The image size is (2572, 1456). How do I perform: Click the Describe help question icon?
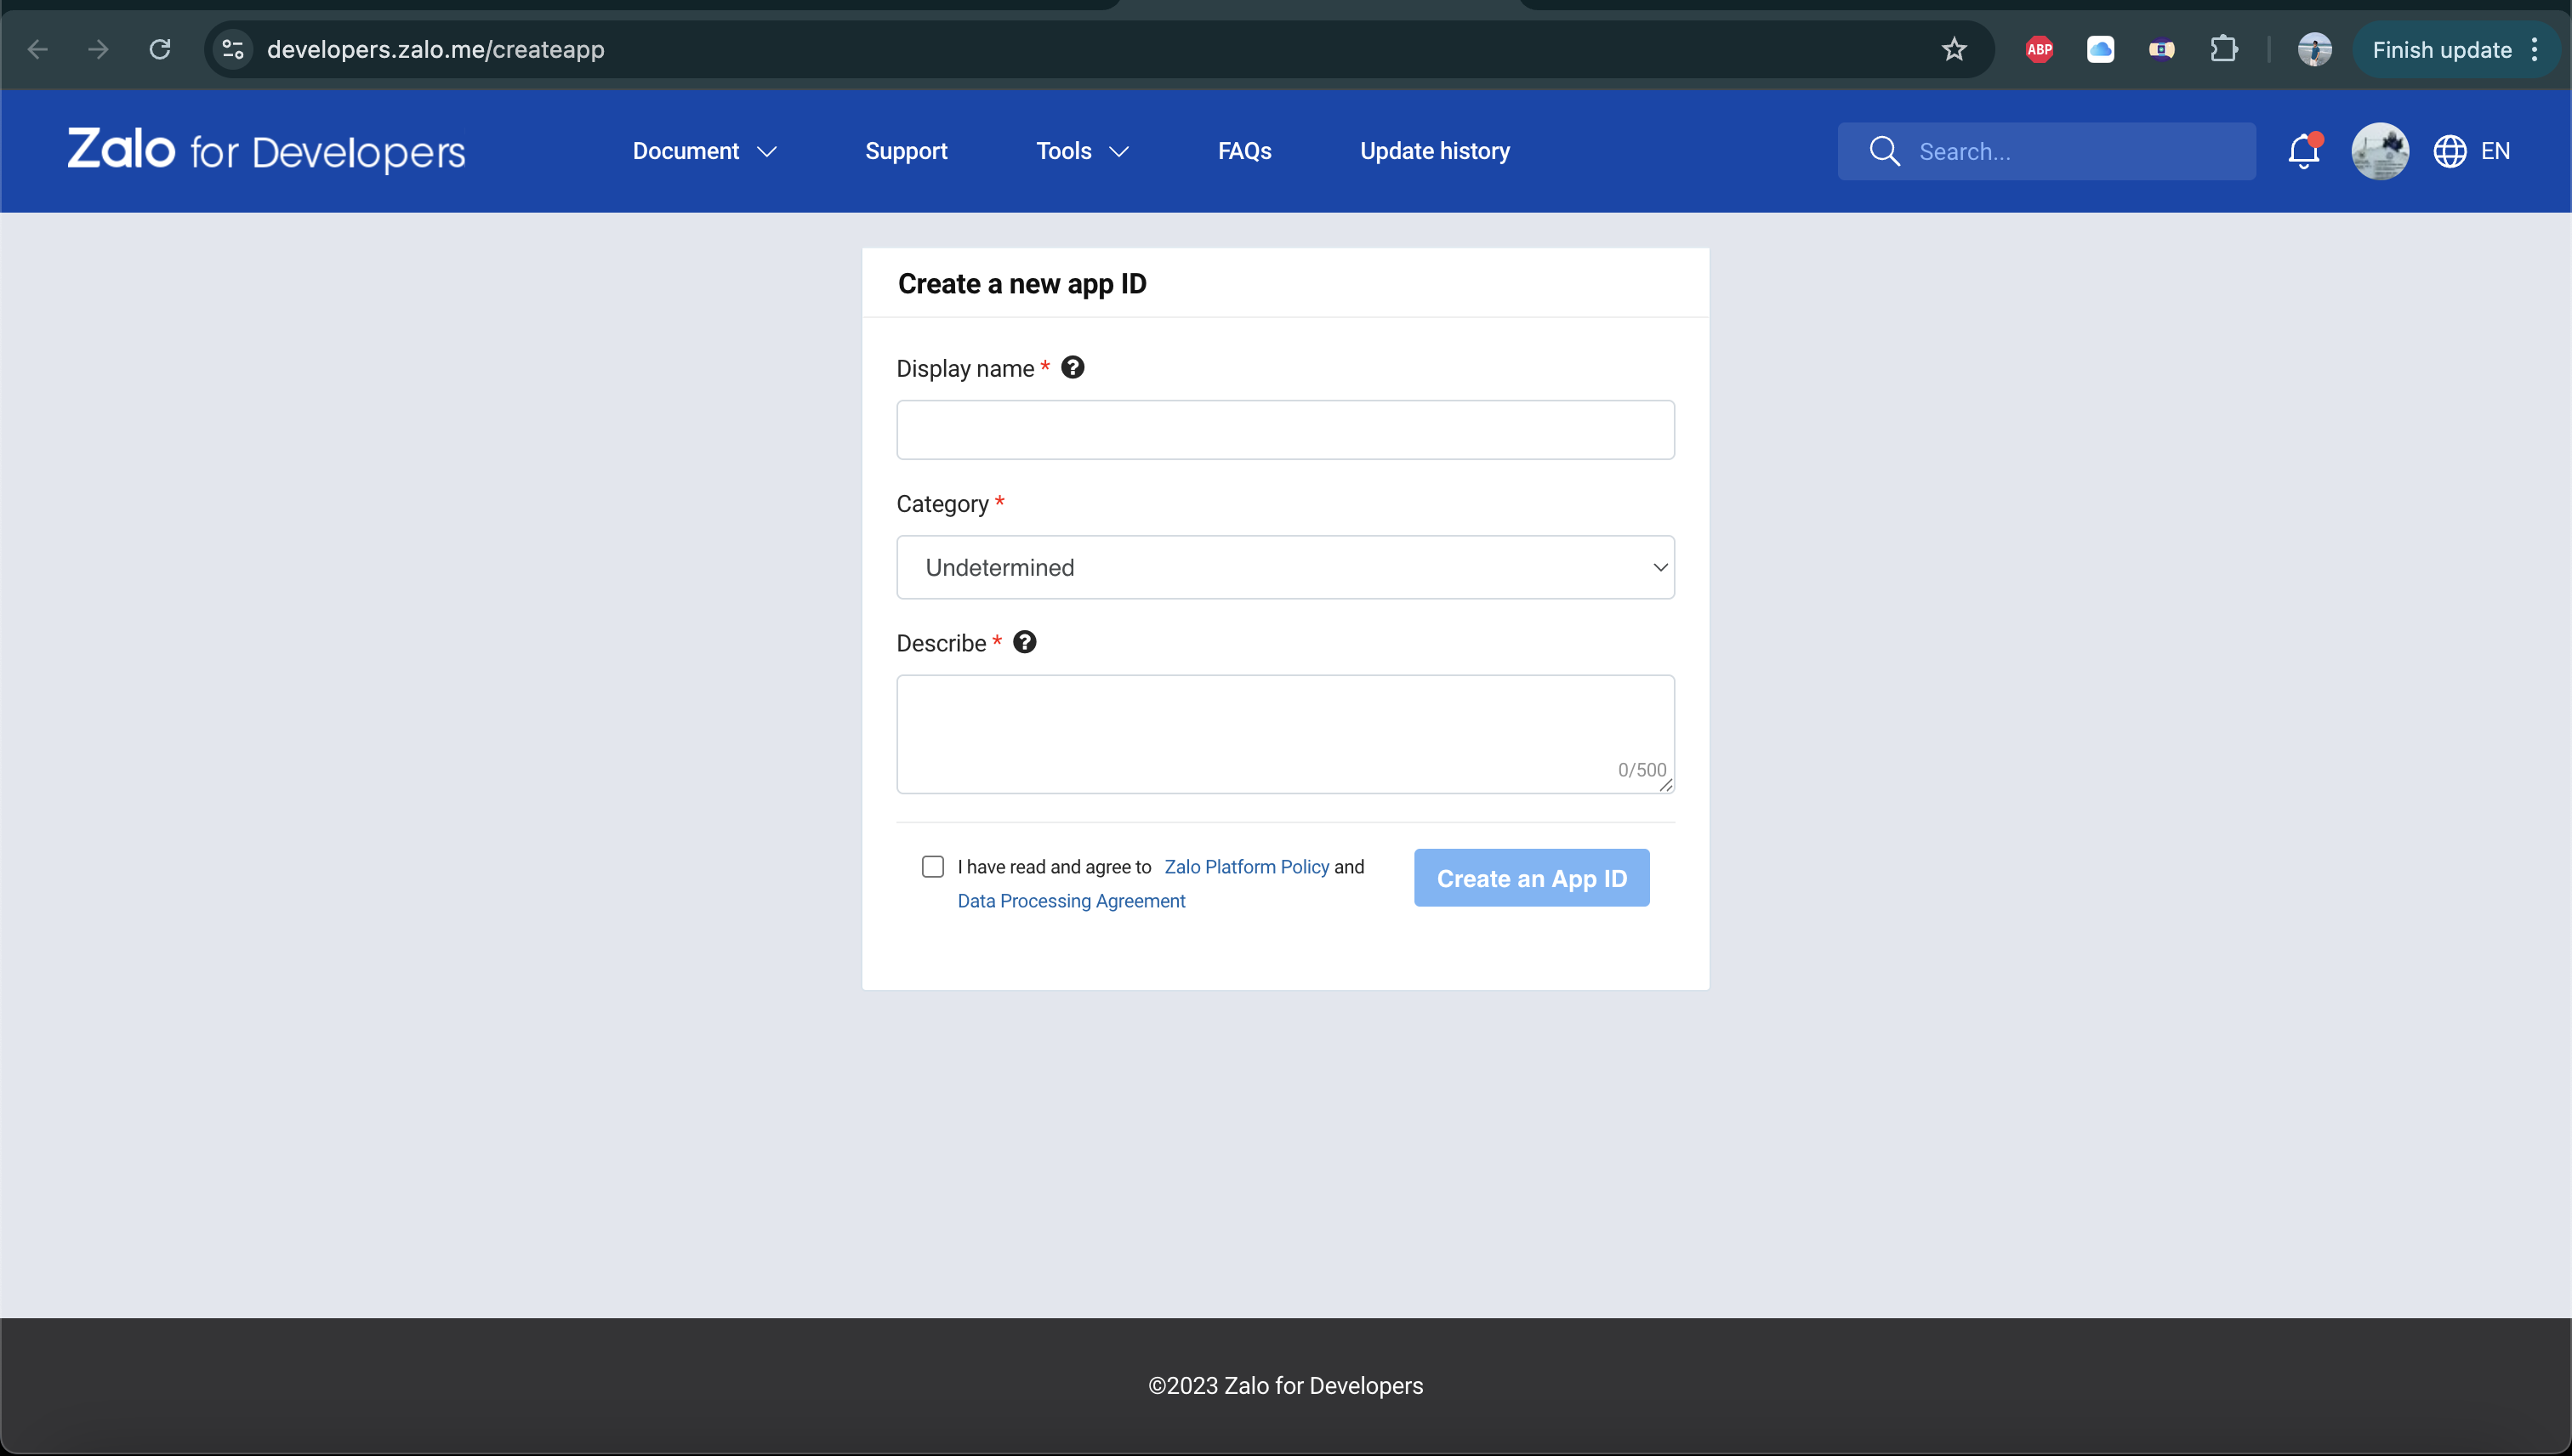tap(1024, 642)
